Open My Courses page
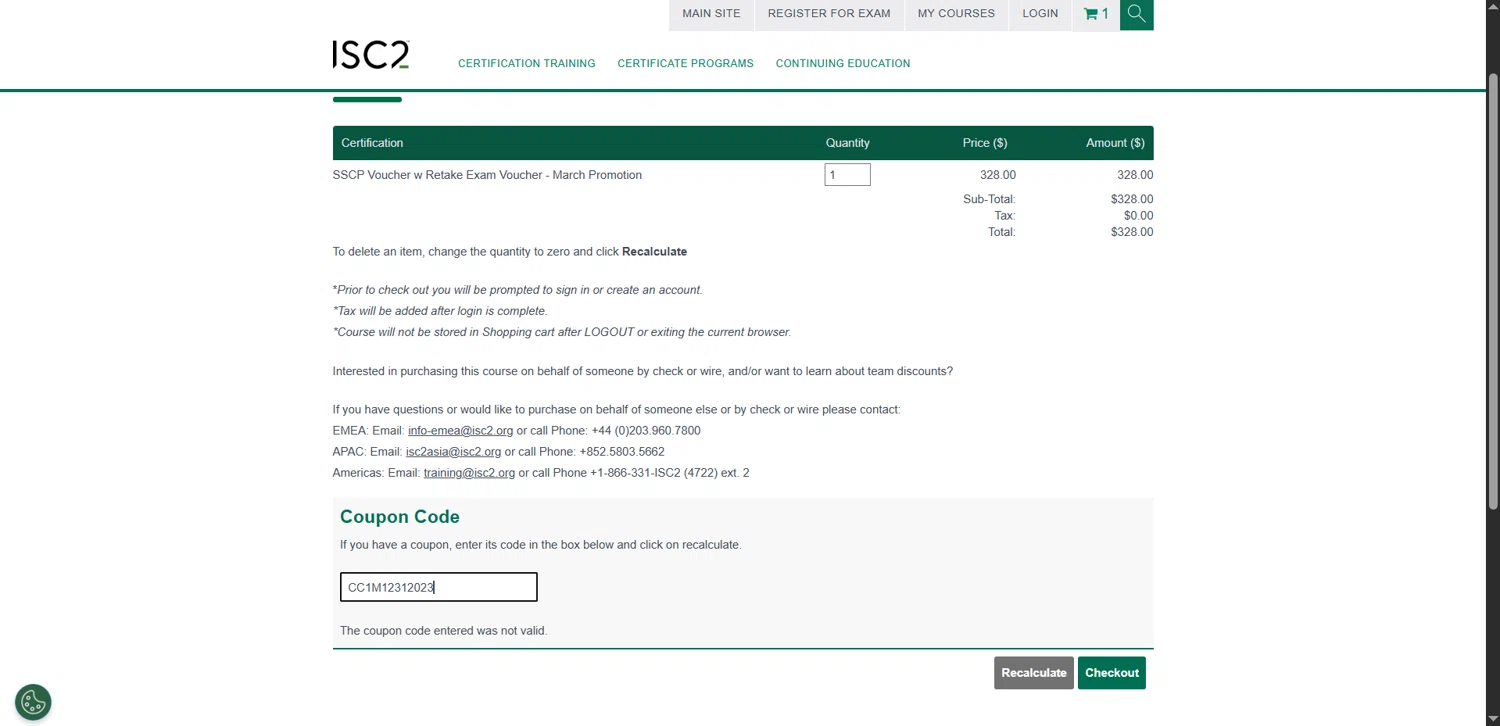The height and width of the screenshot is (726, 1500). [956, 14]
